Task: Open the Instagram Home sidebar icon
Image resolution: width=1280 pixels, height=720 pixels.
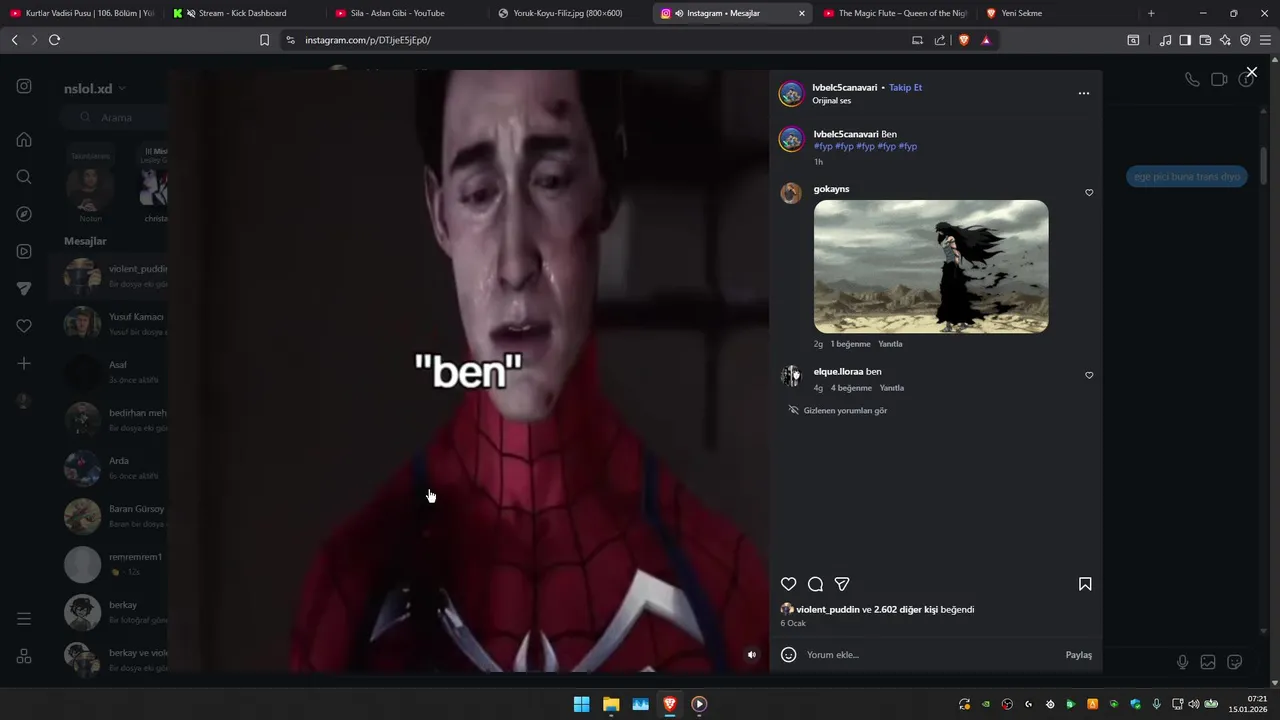Action: coord(24,140)
